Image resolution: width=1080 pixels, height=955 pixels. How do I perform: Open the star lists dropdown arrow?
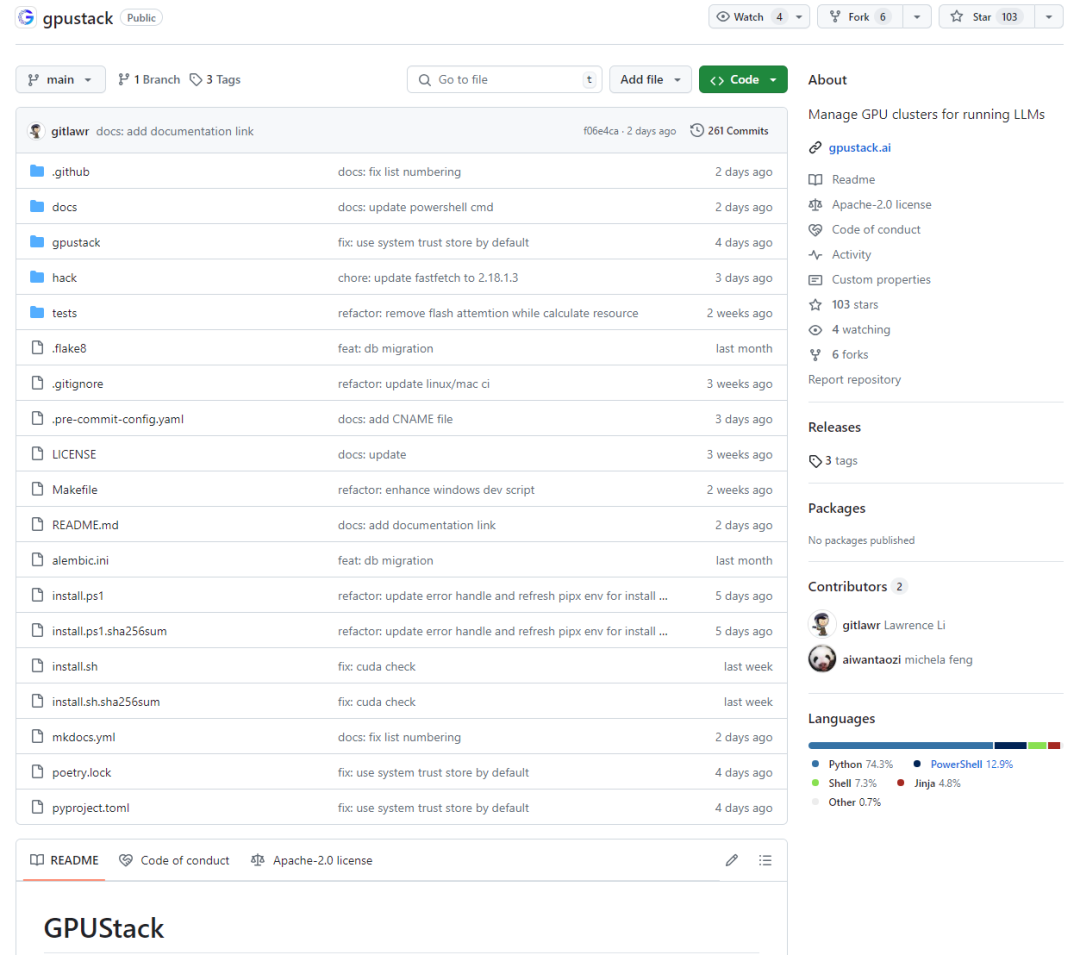tap(1049, 17)
